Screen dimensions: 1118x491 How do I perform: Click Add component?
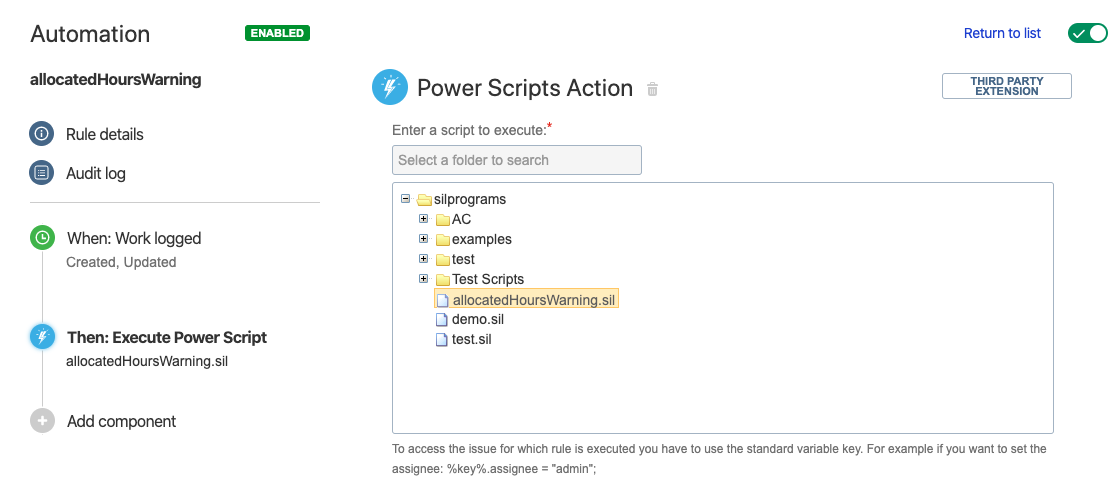click(x=121, y=421)
